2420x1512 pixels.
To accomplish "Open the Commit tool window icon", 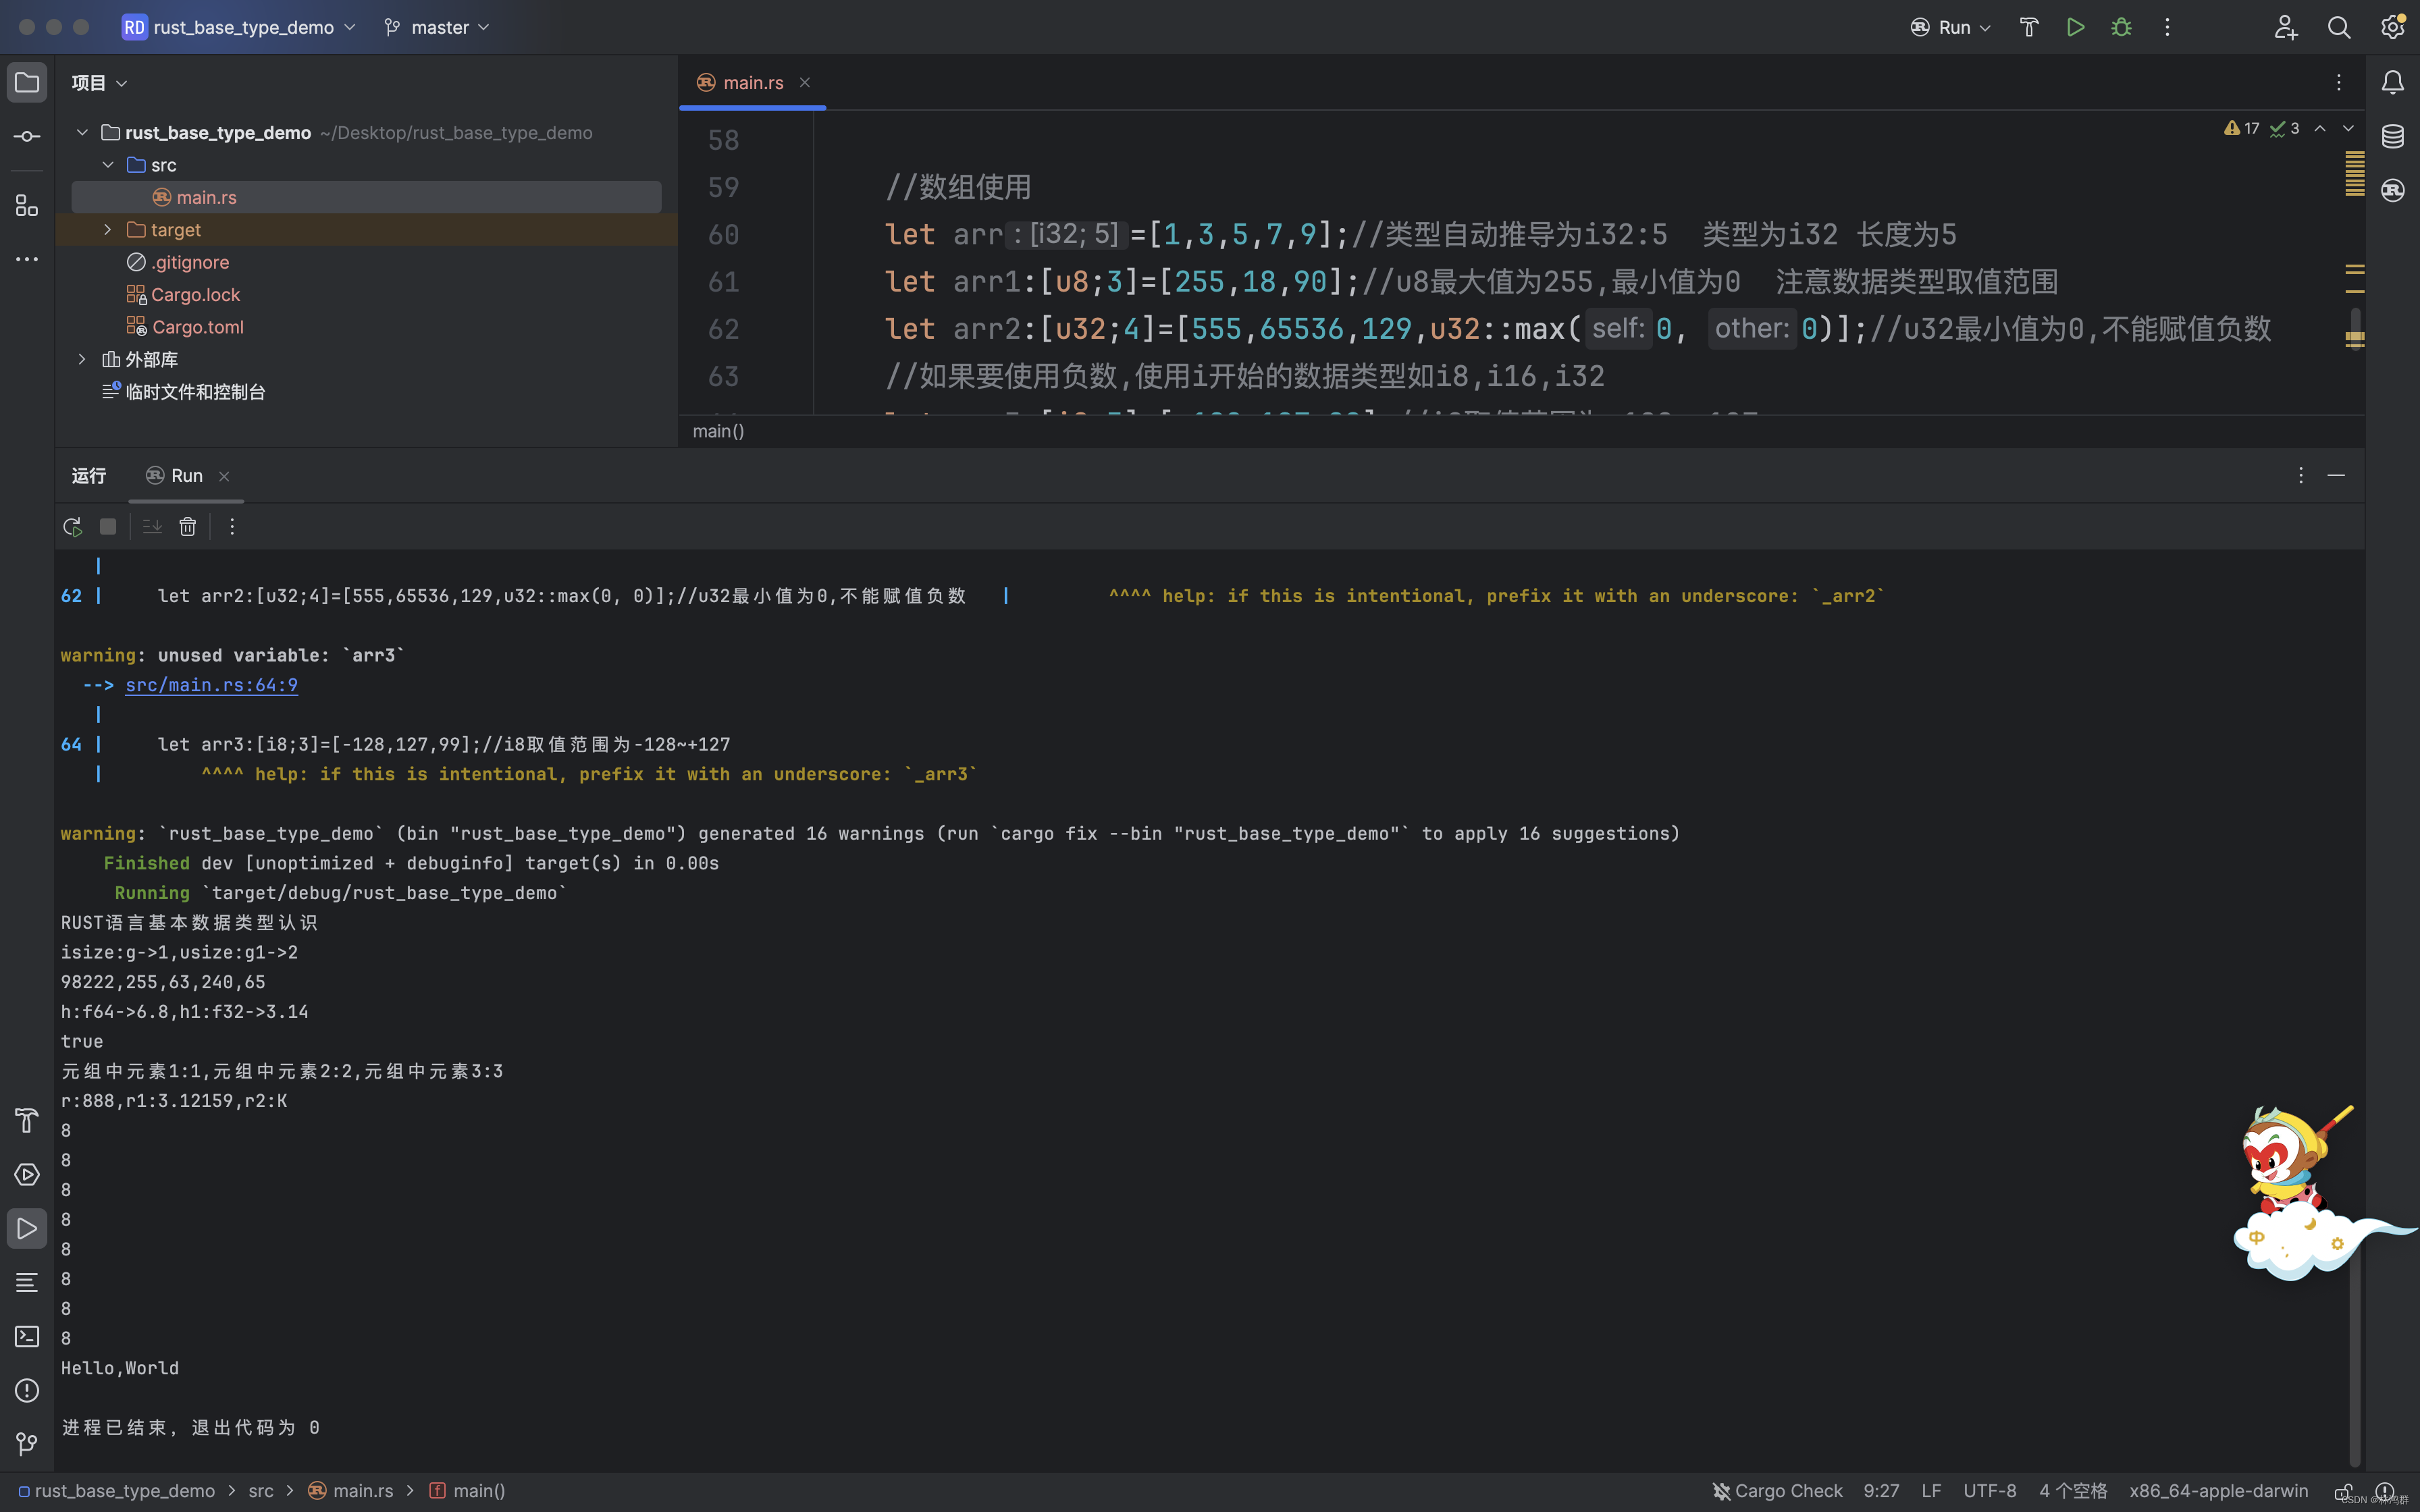I will click(26, 136).
